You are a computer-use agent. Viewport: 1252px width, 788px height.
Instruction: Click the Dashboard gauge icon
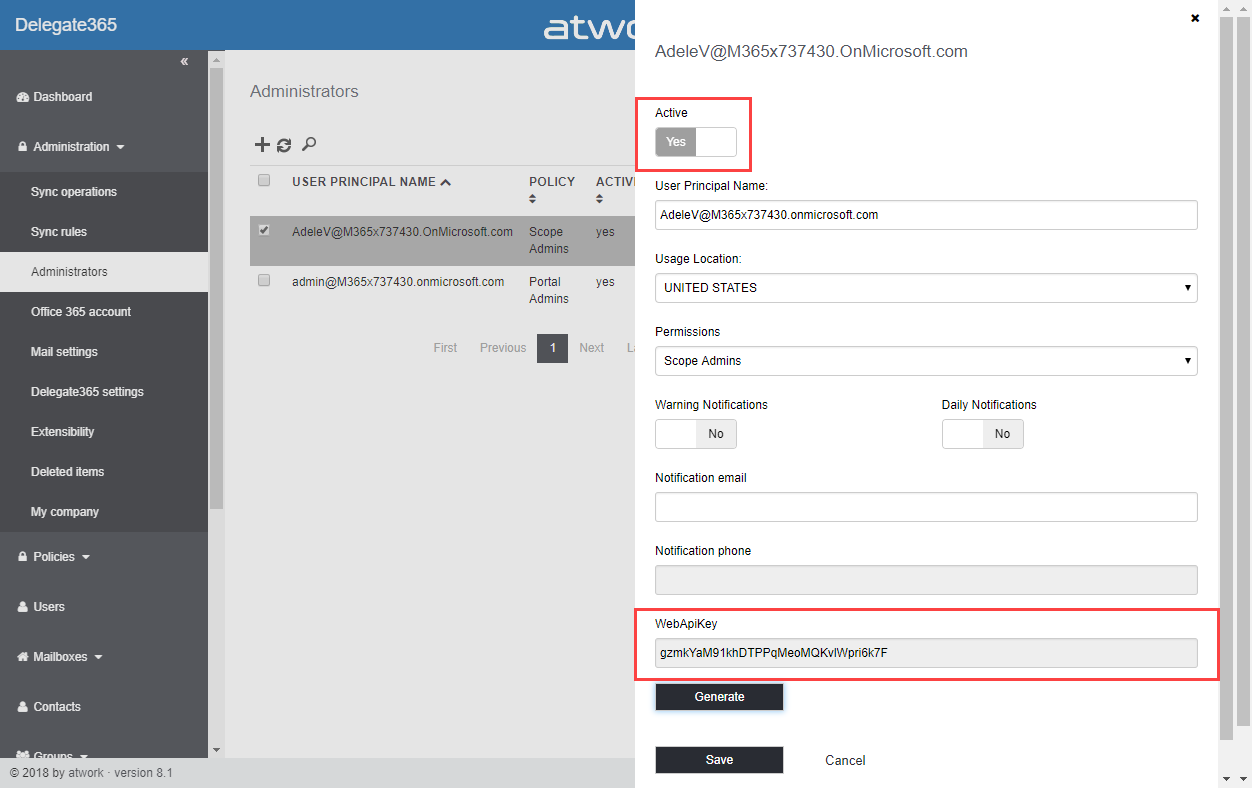[23, 97]
